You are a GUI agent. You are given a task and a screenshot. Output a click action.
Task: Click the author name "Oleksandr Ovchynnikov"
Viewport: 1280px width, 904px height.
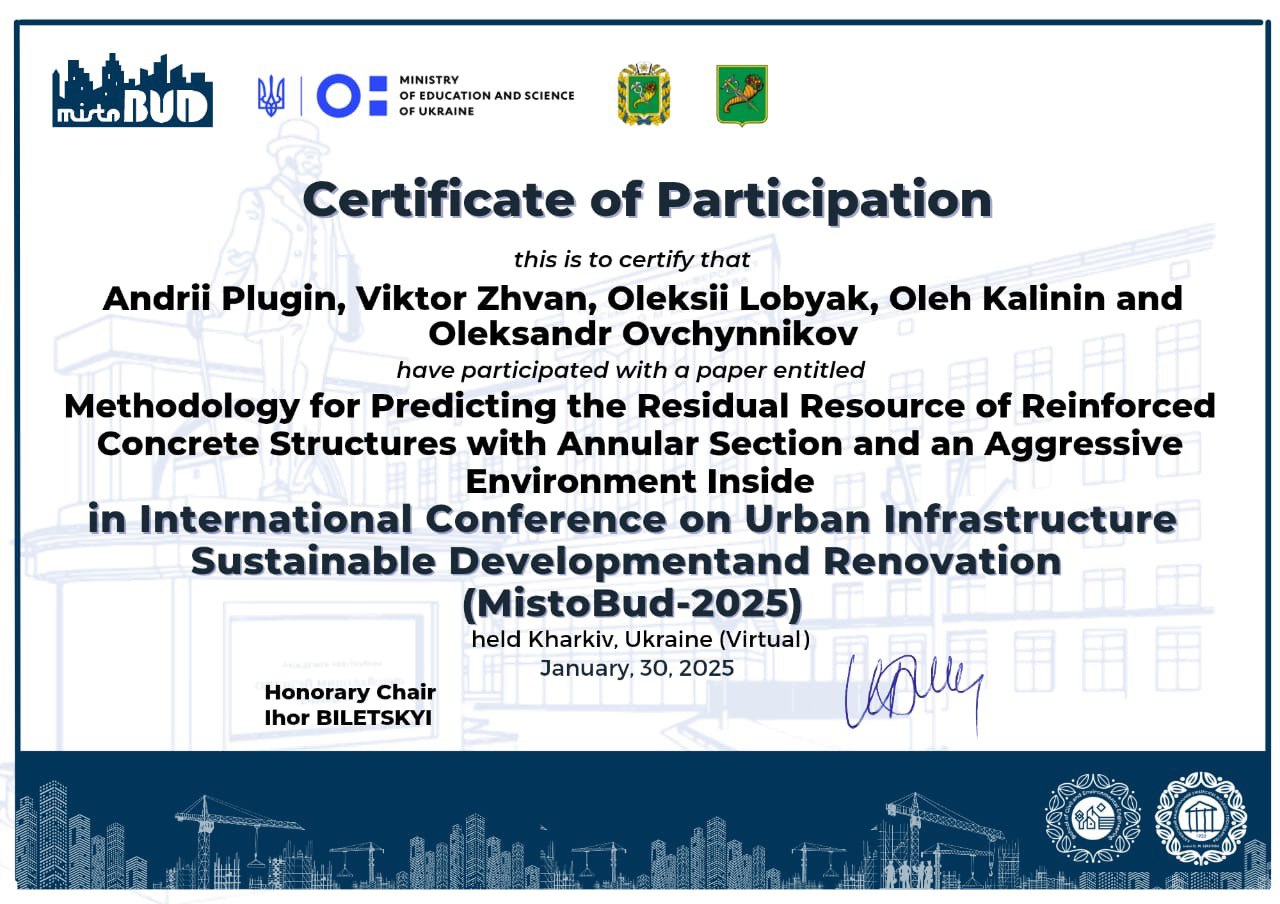pyautogui.click(x=642, y=334)
